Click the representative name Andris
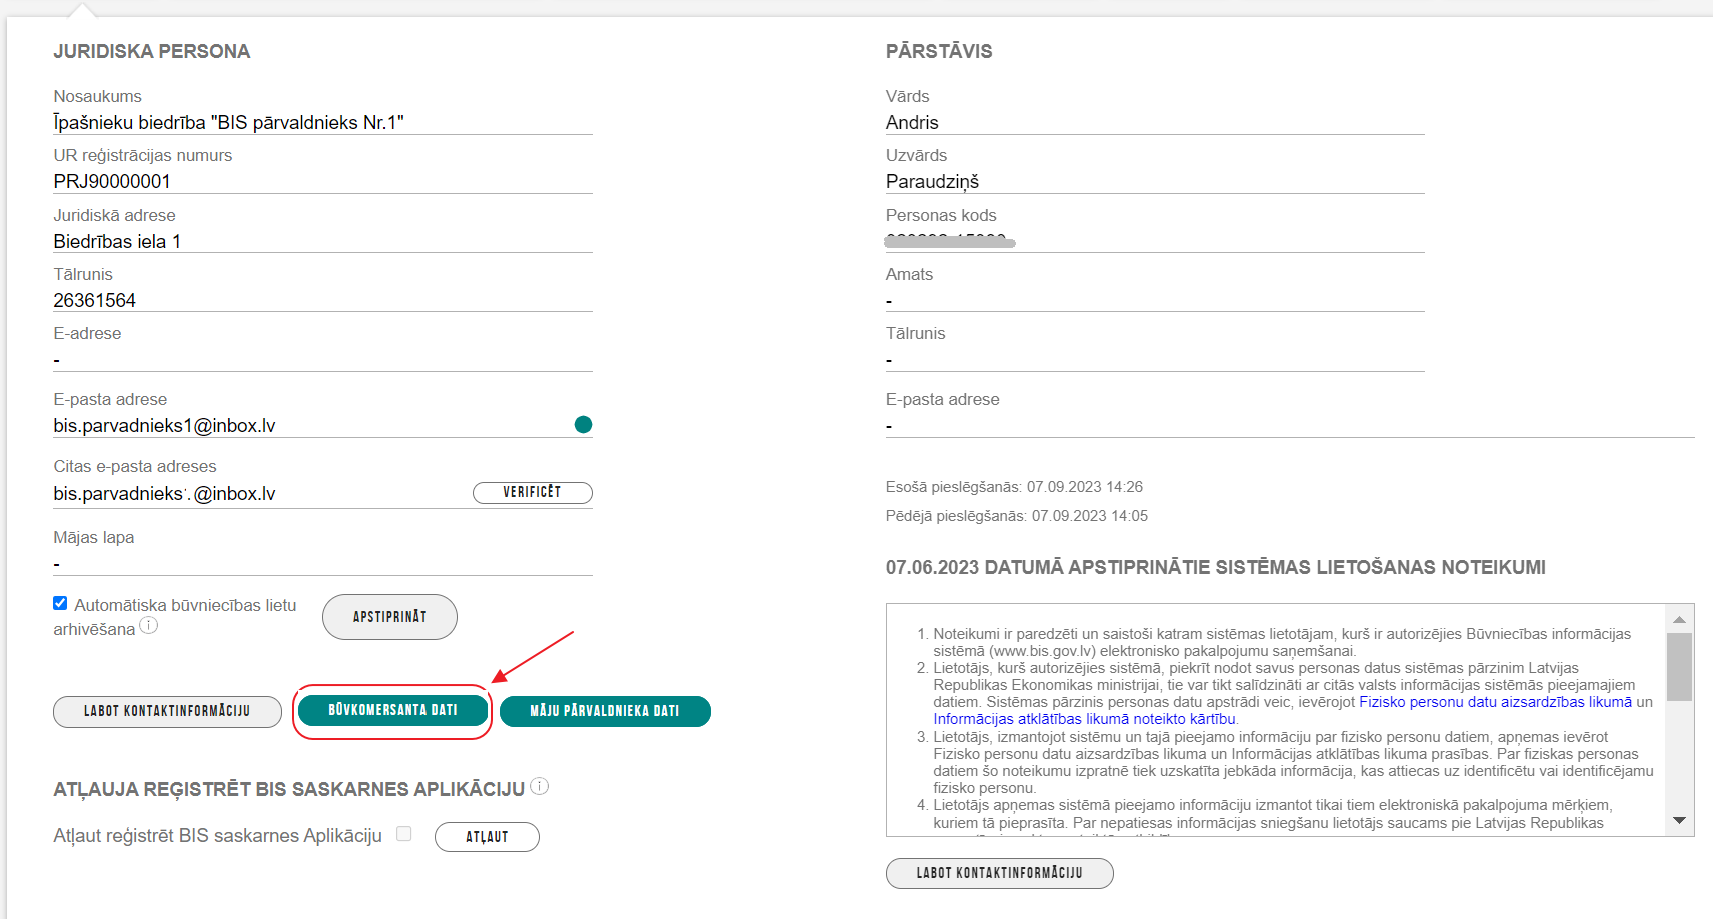The image size is (1713, 919). click(x=912, y=122)
